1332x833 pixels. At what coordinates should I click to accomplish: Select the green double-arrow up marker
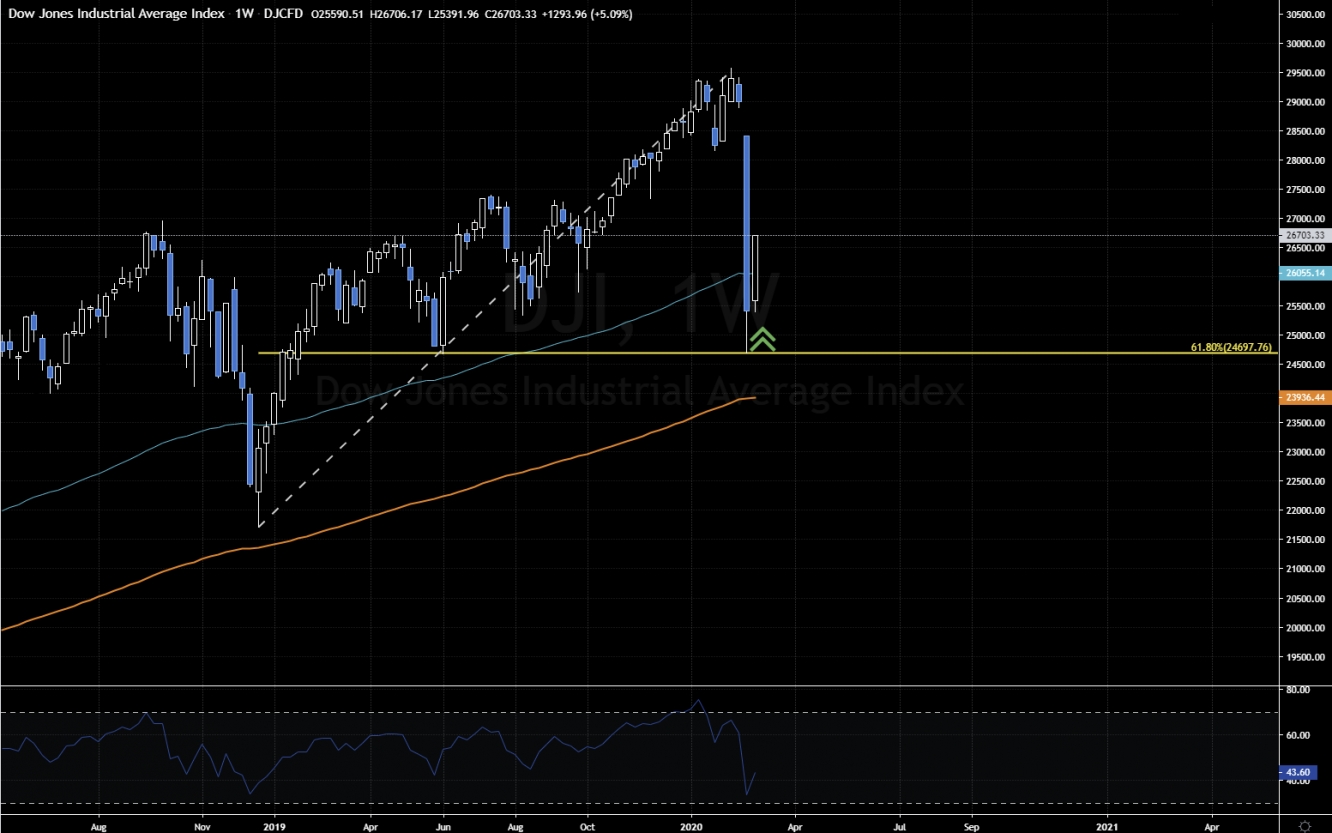click(x=763, y=339)
